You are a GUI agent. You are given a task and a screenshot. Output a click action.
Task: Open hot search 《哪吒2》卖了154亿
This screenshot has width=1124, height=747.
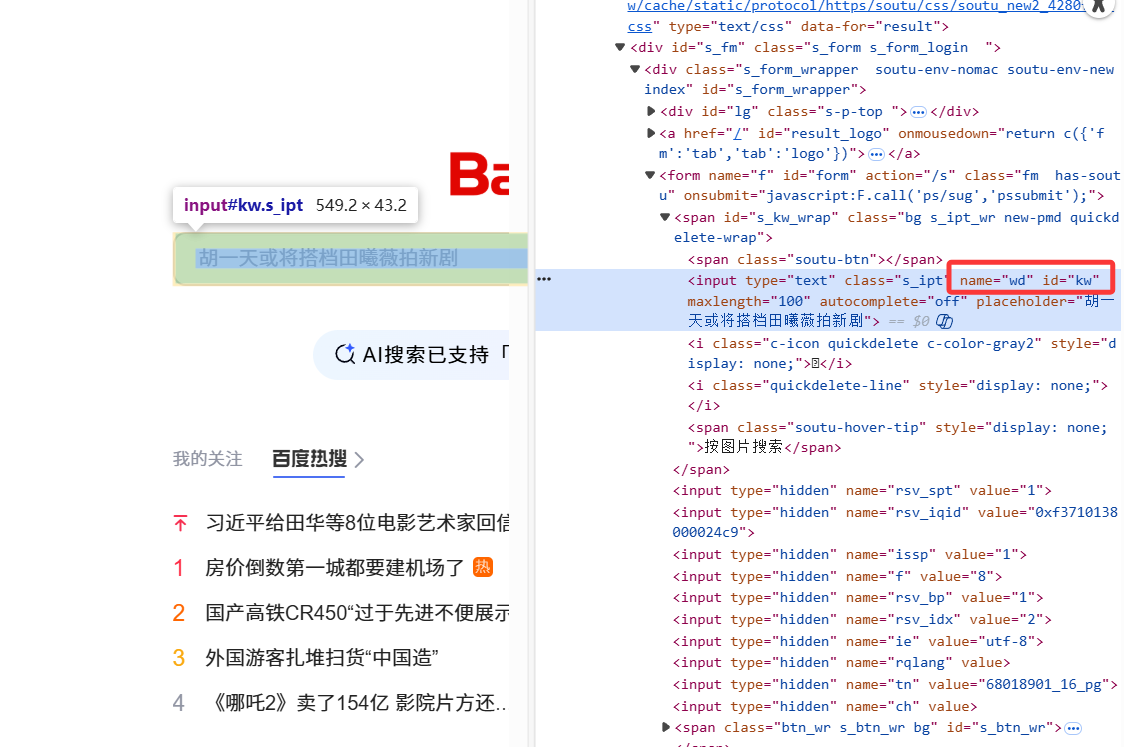coord(357,703)
